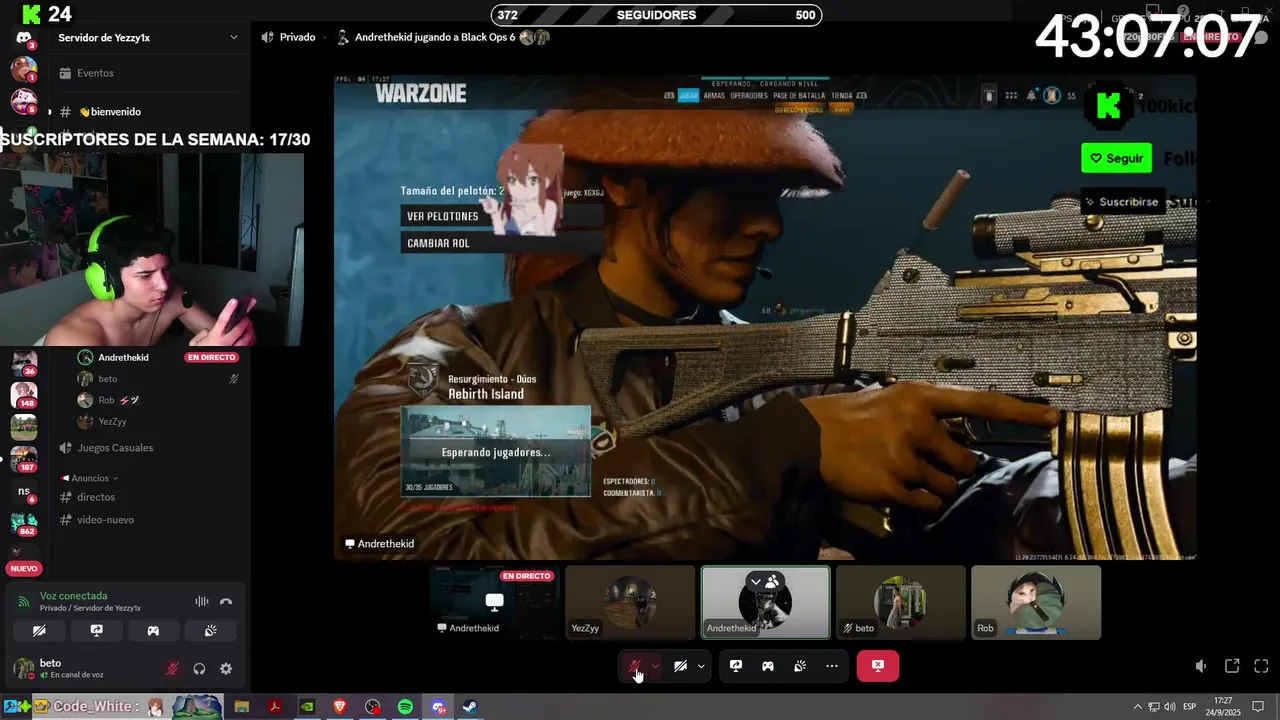Open more options three-dots in call bar
The image size is (1280, 720).
click(832, 666)
